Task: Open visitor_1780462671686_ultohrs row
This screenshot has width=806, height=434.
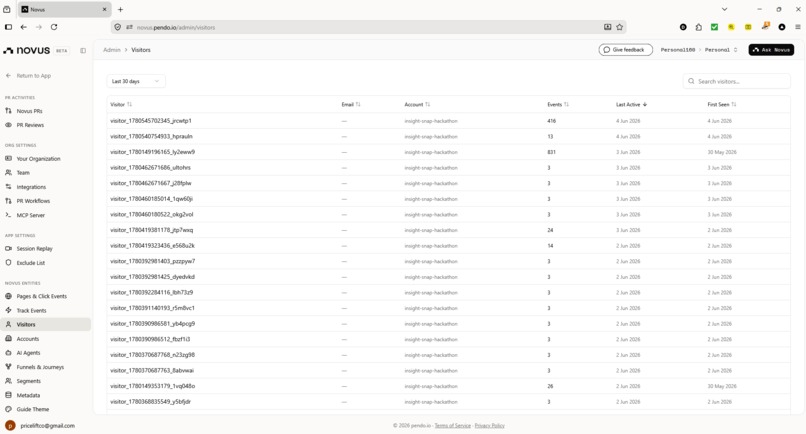Action: [x=448, y=168]
